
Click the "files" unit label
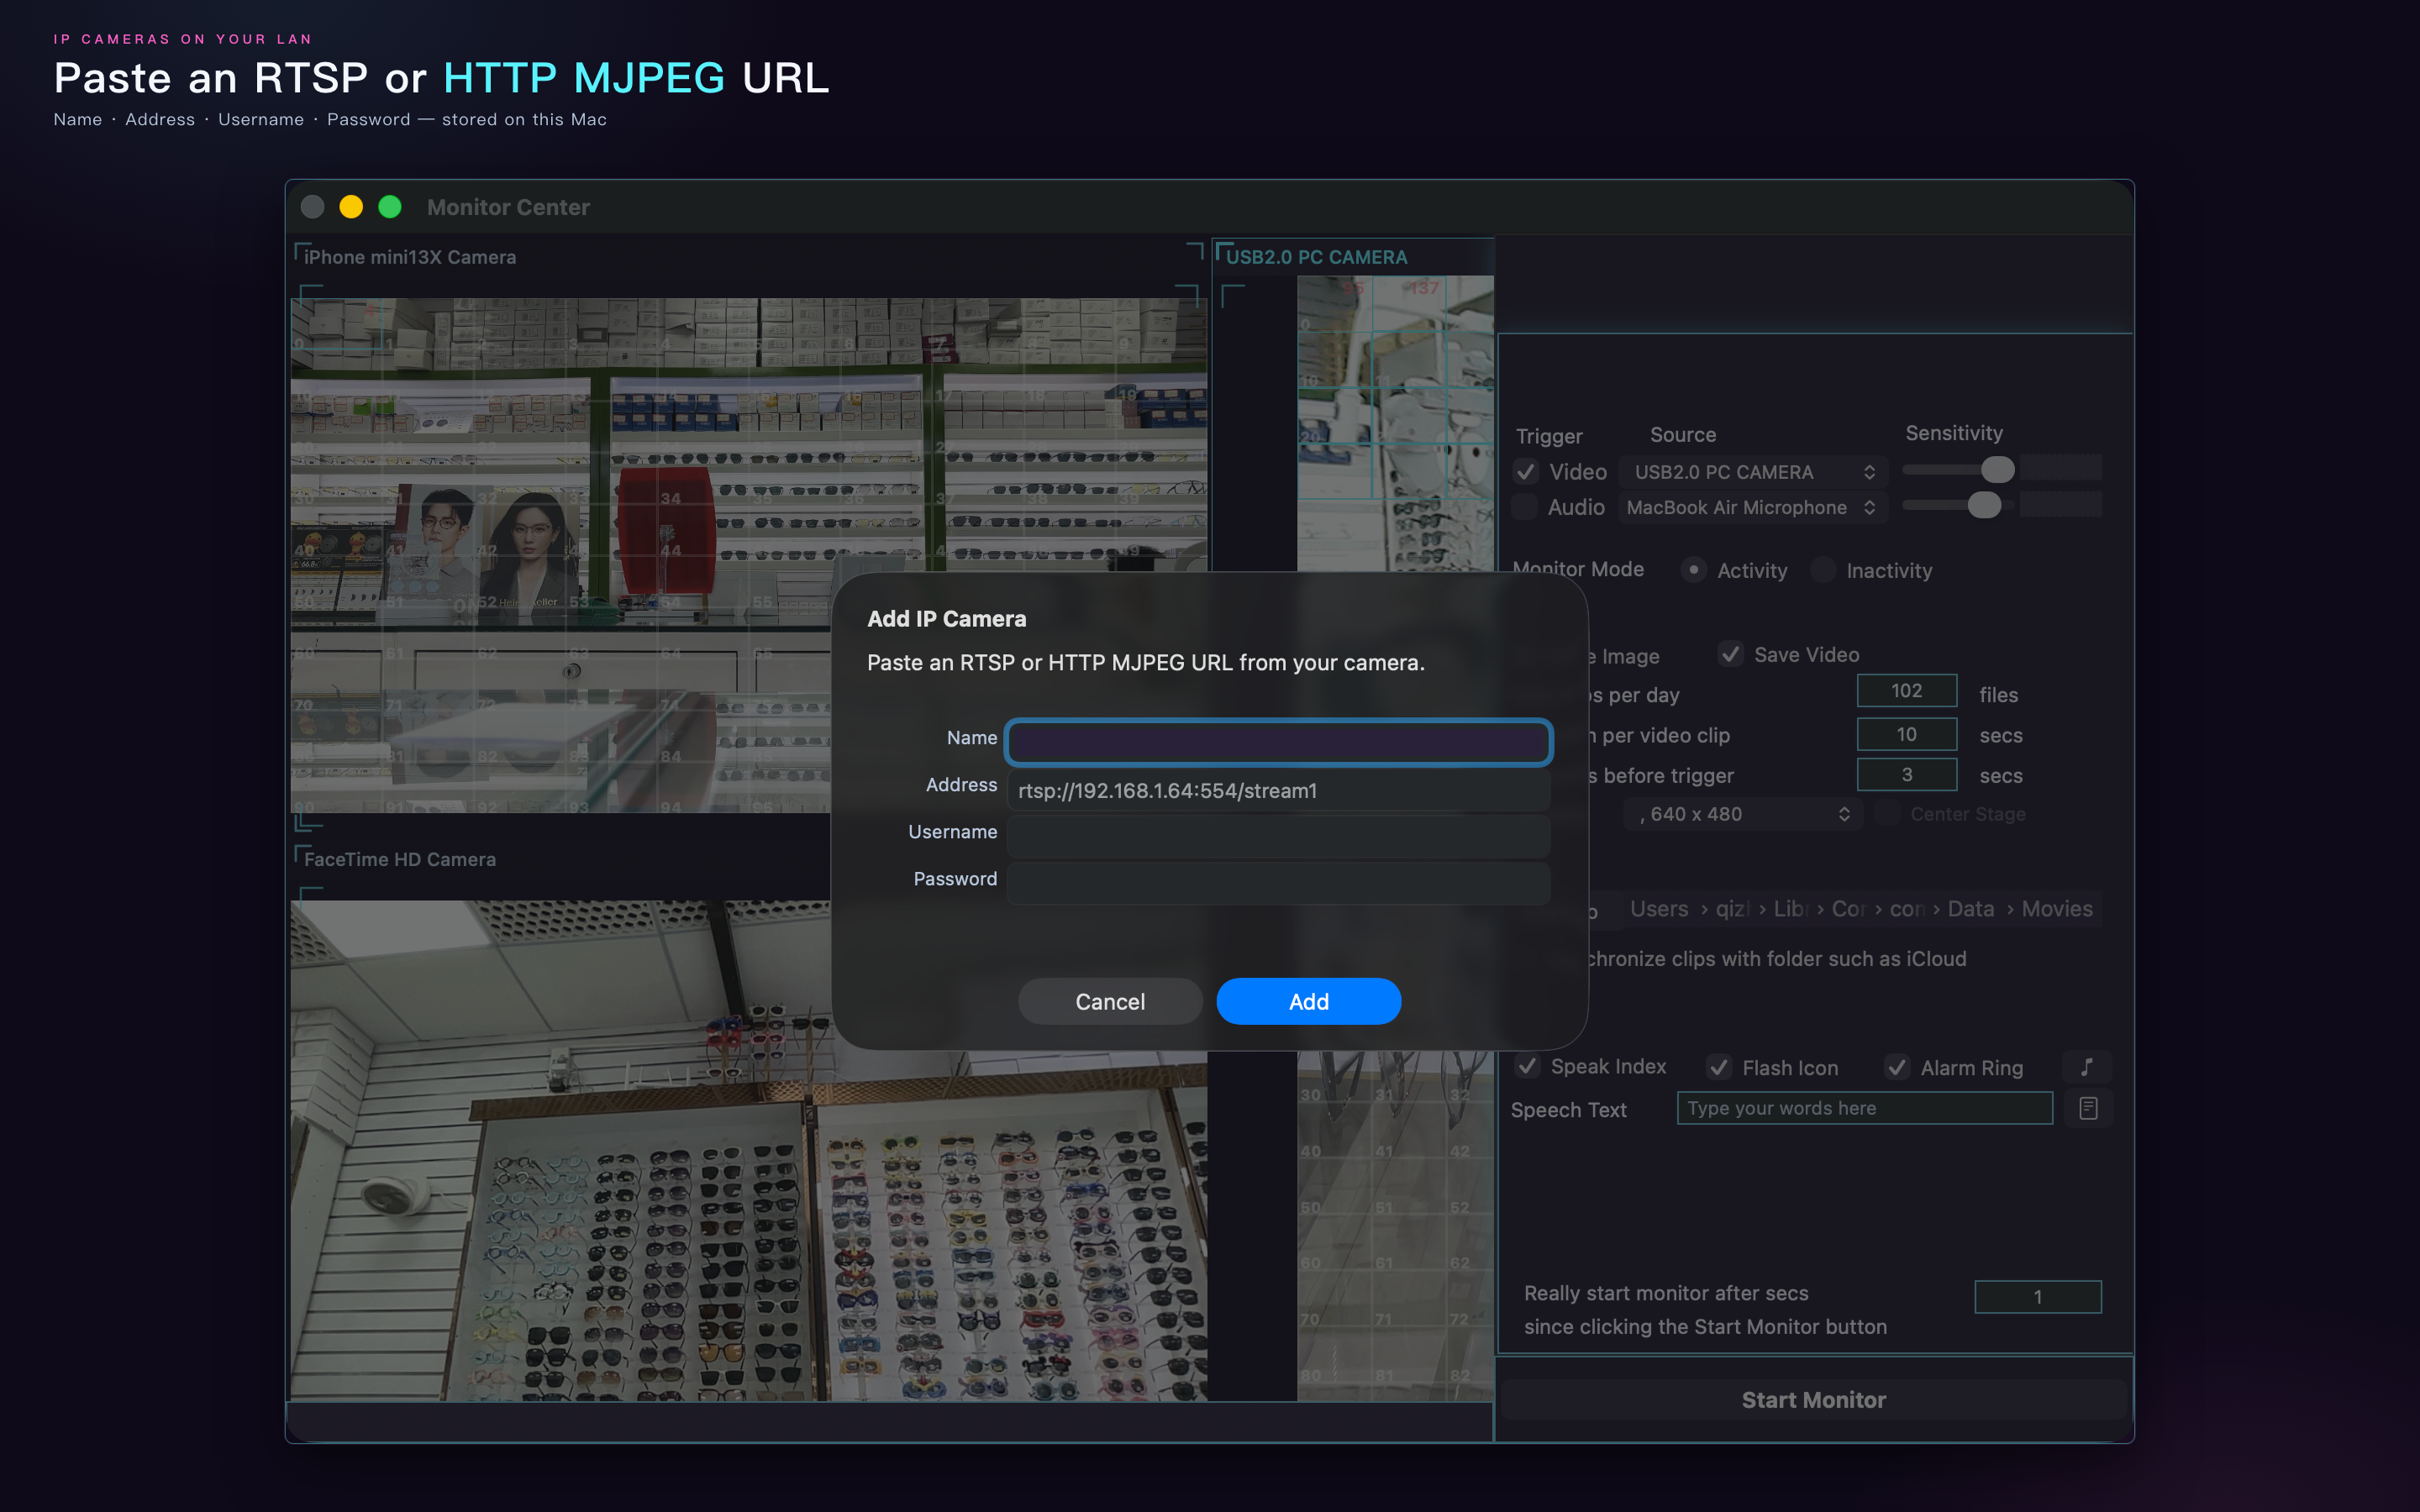(x=1998, y=695)
